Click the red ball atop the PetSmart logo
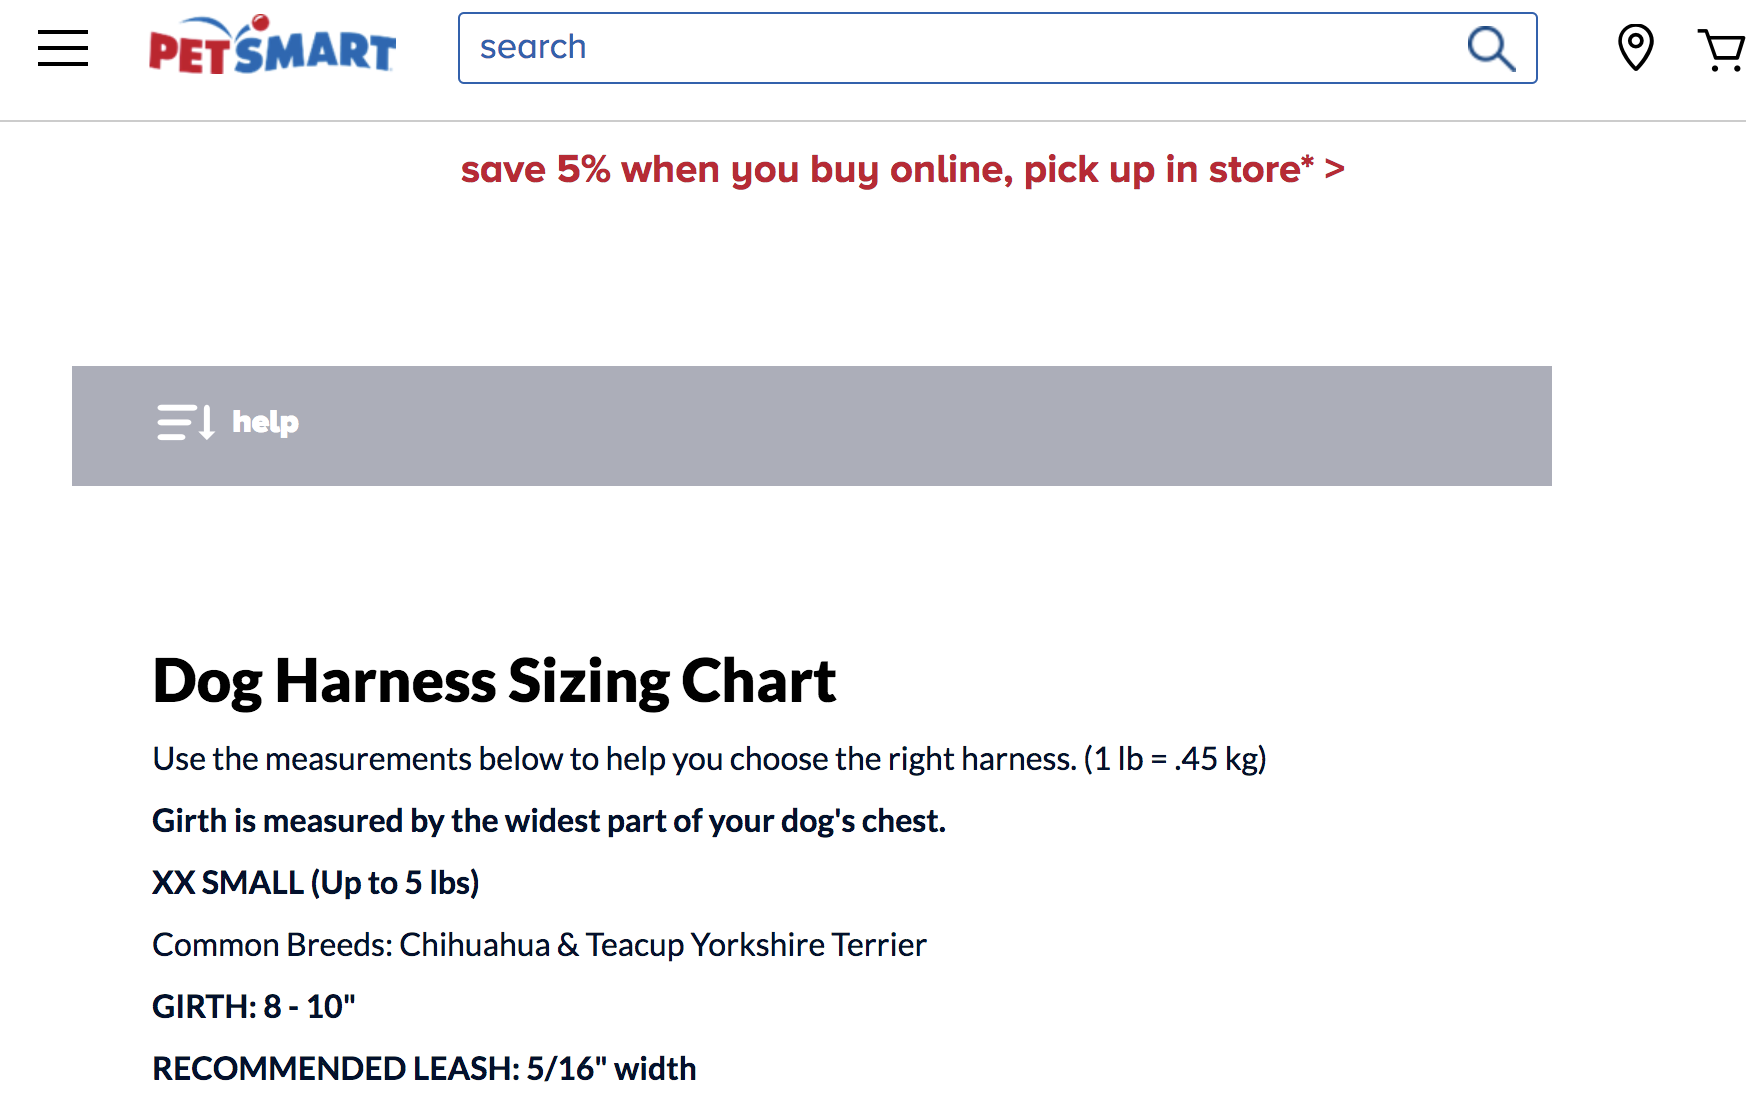The width and height of the screenshot is (1746, 1100). tap(261, 21)
